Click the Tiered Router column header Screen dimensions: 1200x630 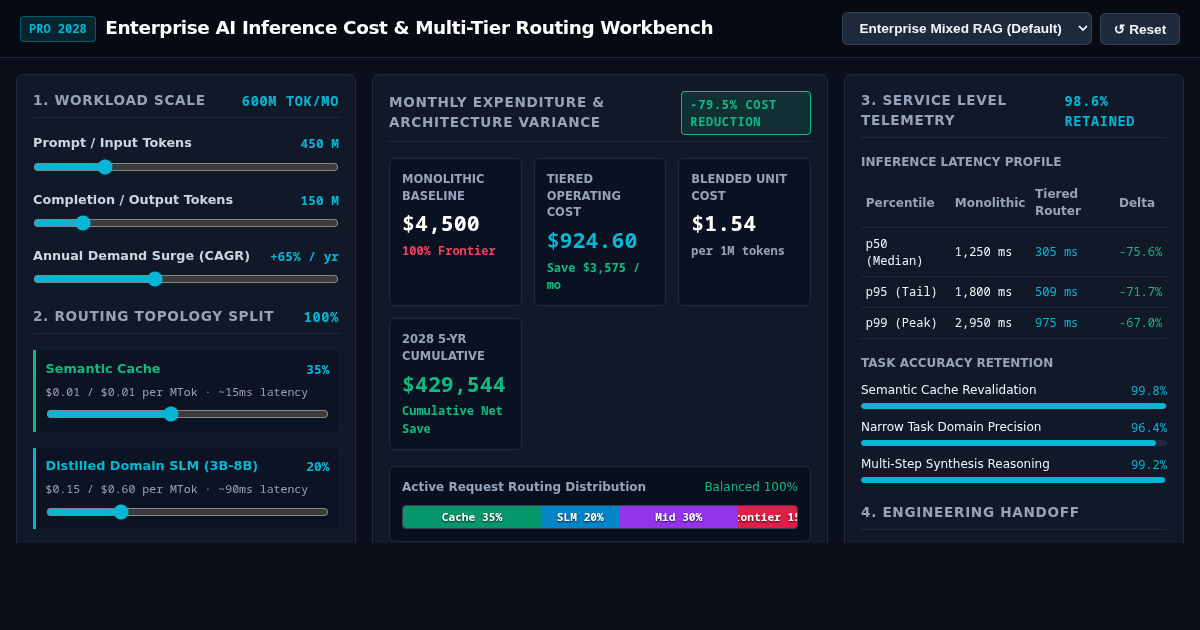[1058, 203]
